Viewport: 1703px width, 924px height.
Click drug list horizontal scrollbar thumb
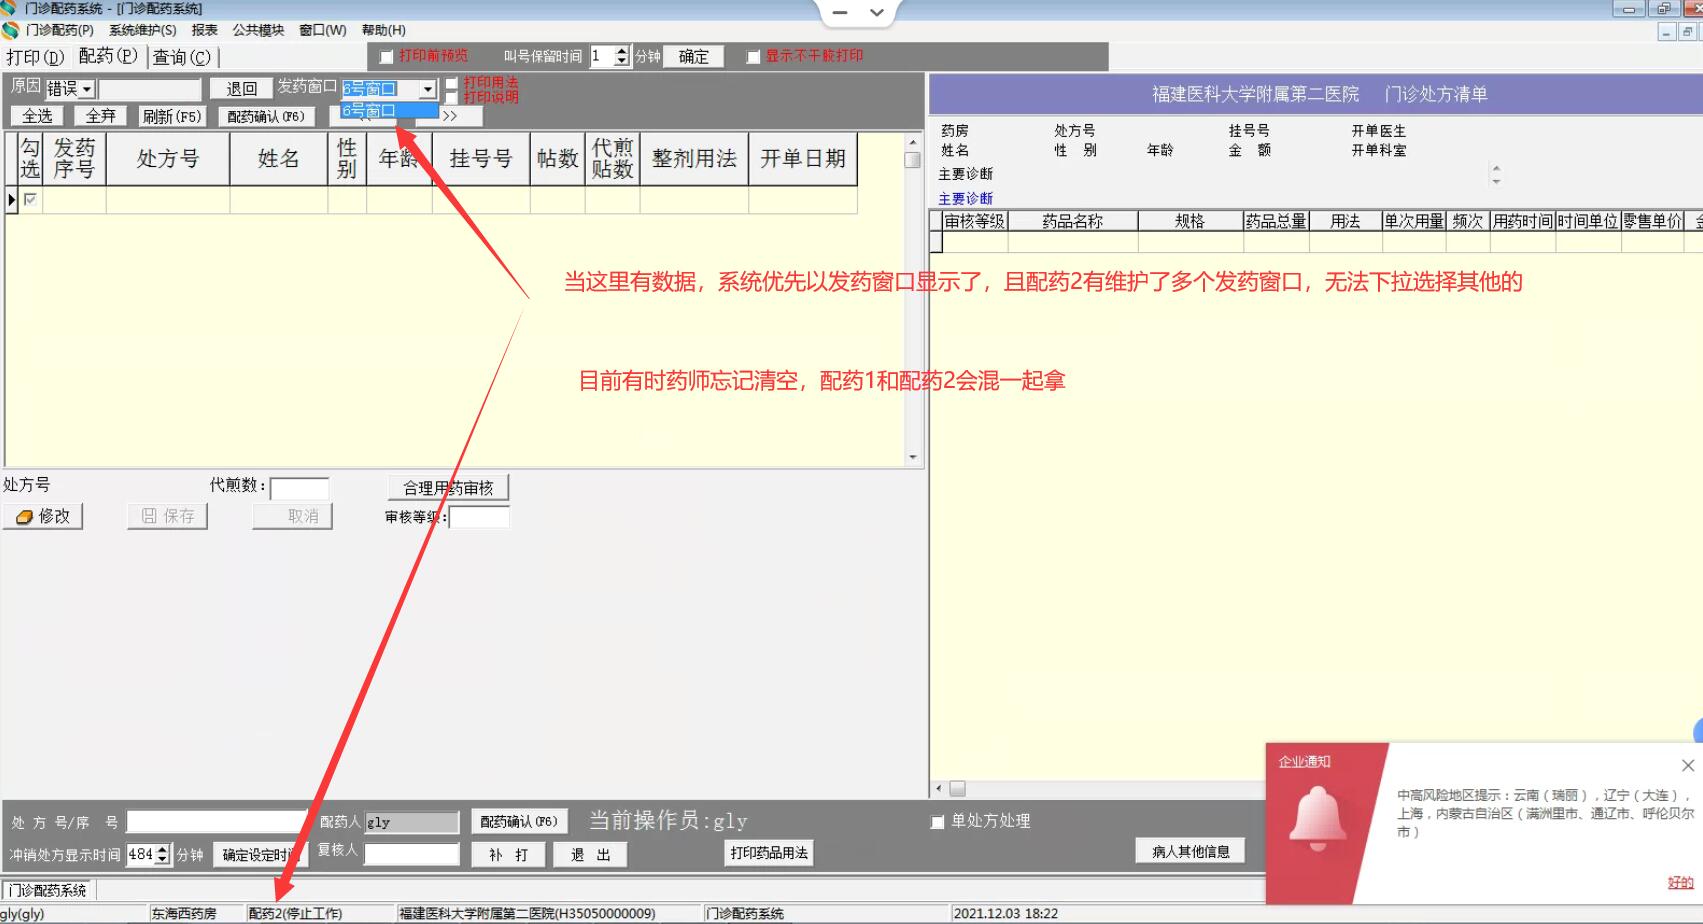[957, 789]
